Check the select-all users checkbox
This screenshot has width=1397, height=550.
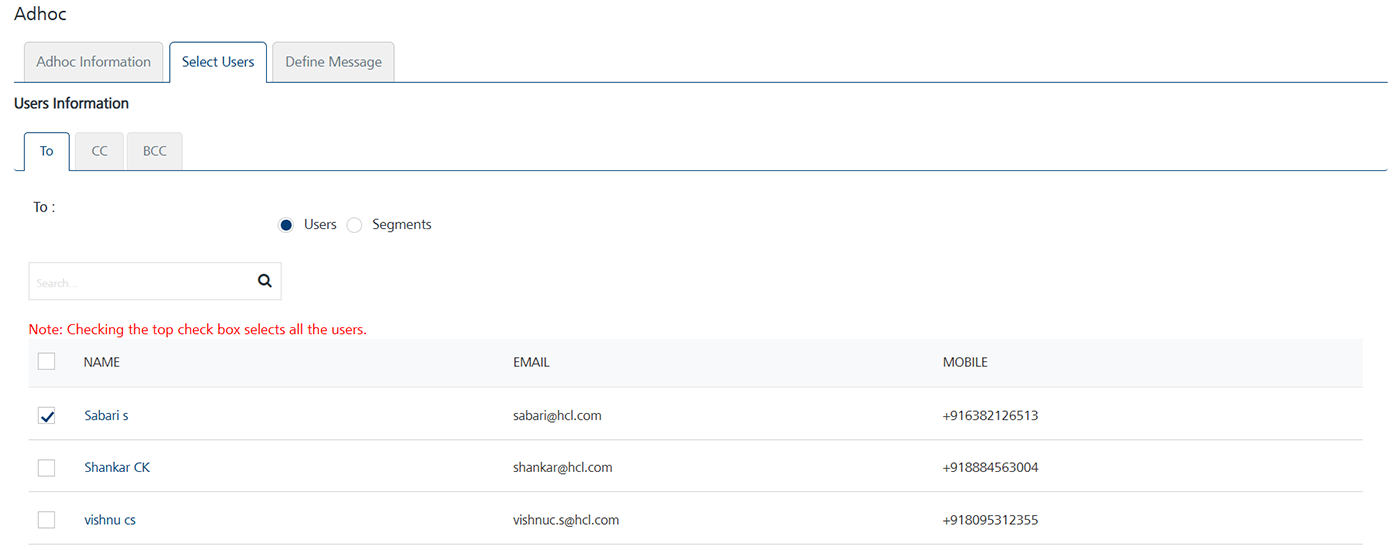coord(46,362)
